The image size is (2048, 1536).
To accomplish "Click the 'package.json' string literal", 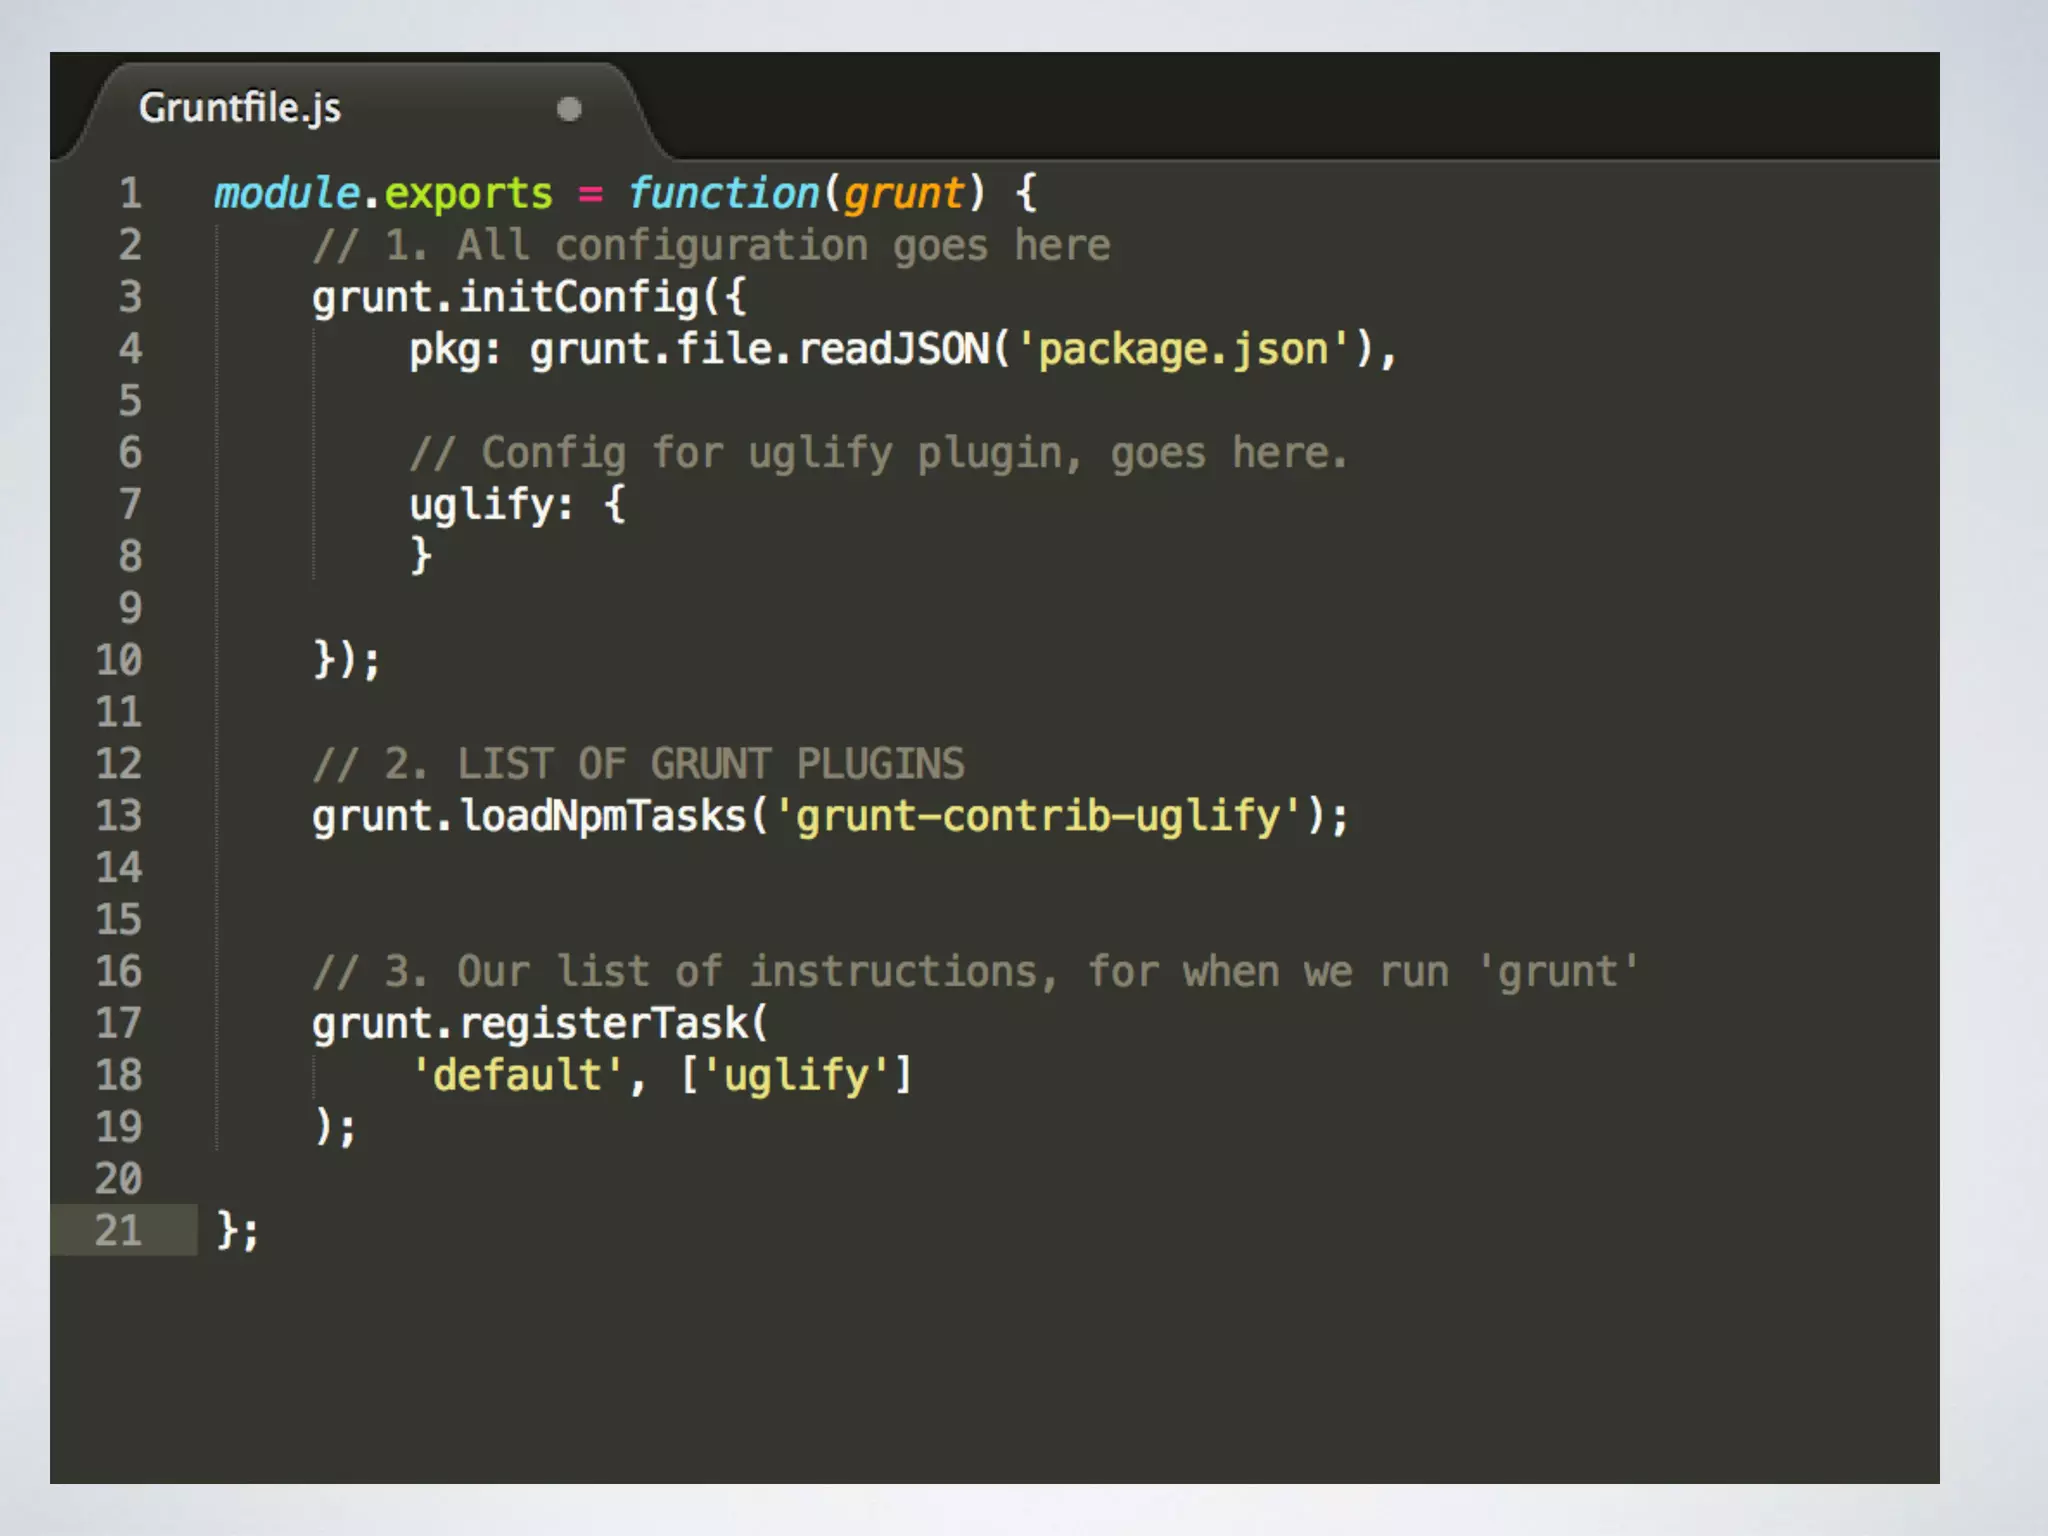I will coord(1183,349).
